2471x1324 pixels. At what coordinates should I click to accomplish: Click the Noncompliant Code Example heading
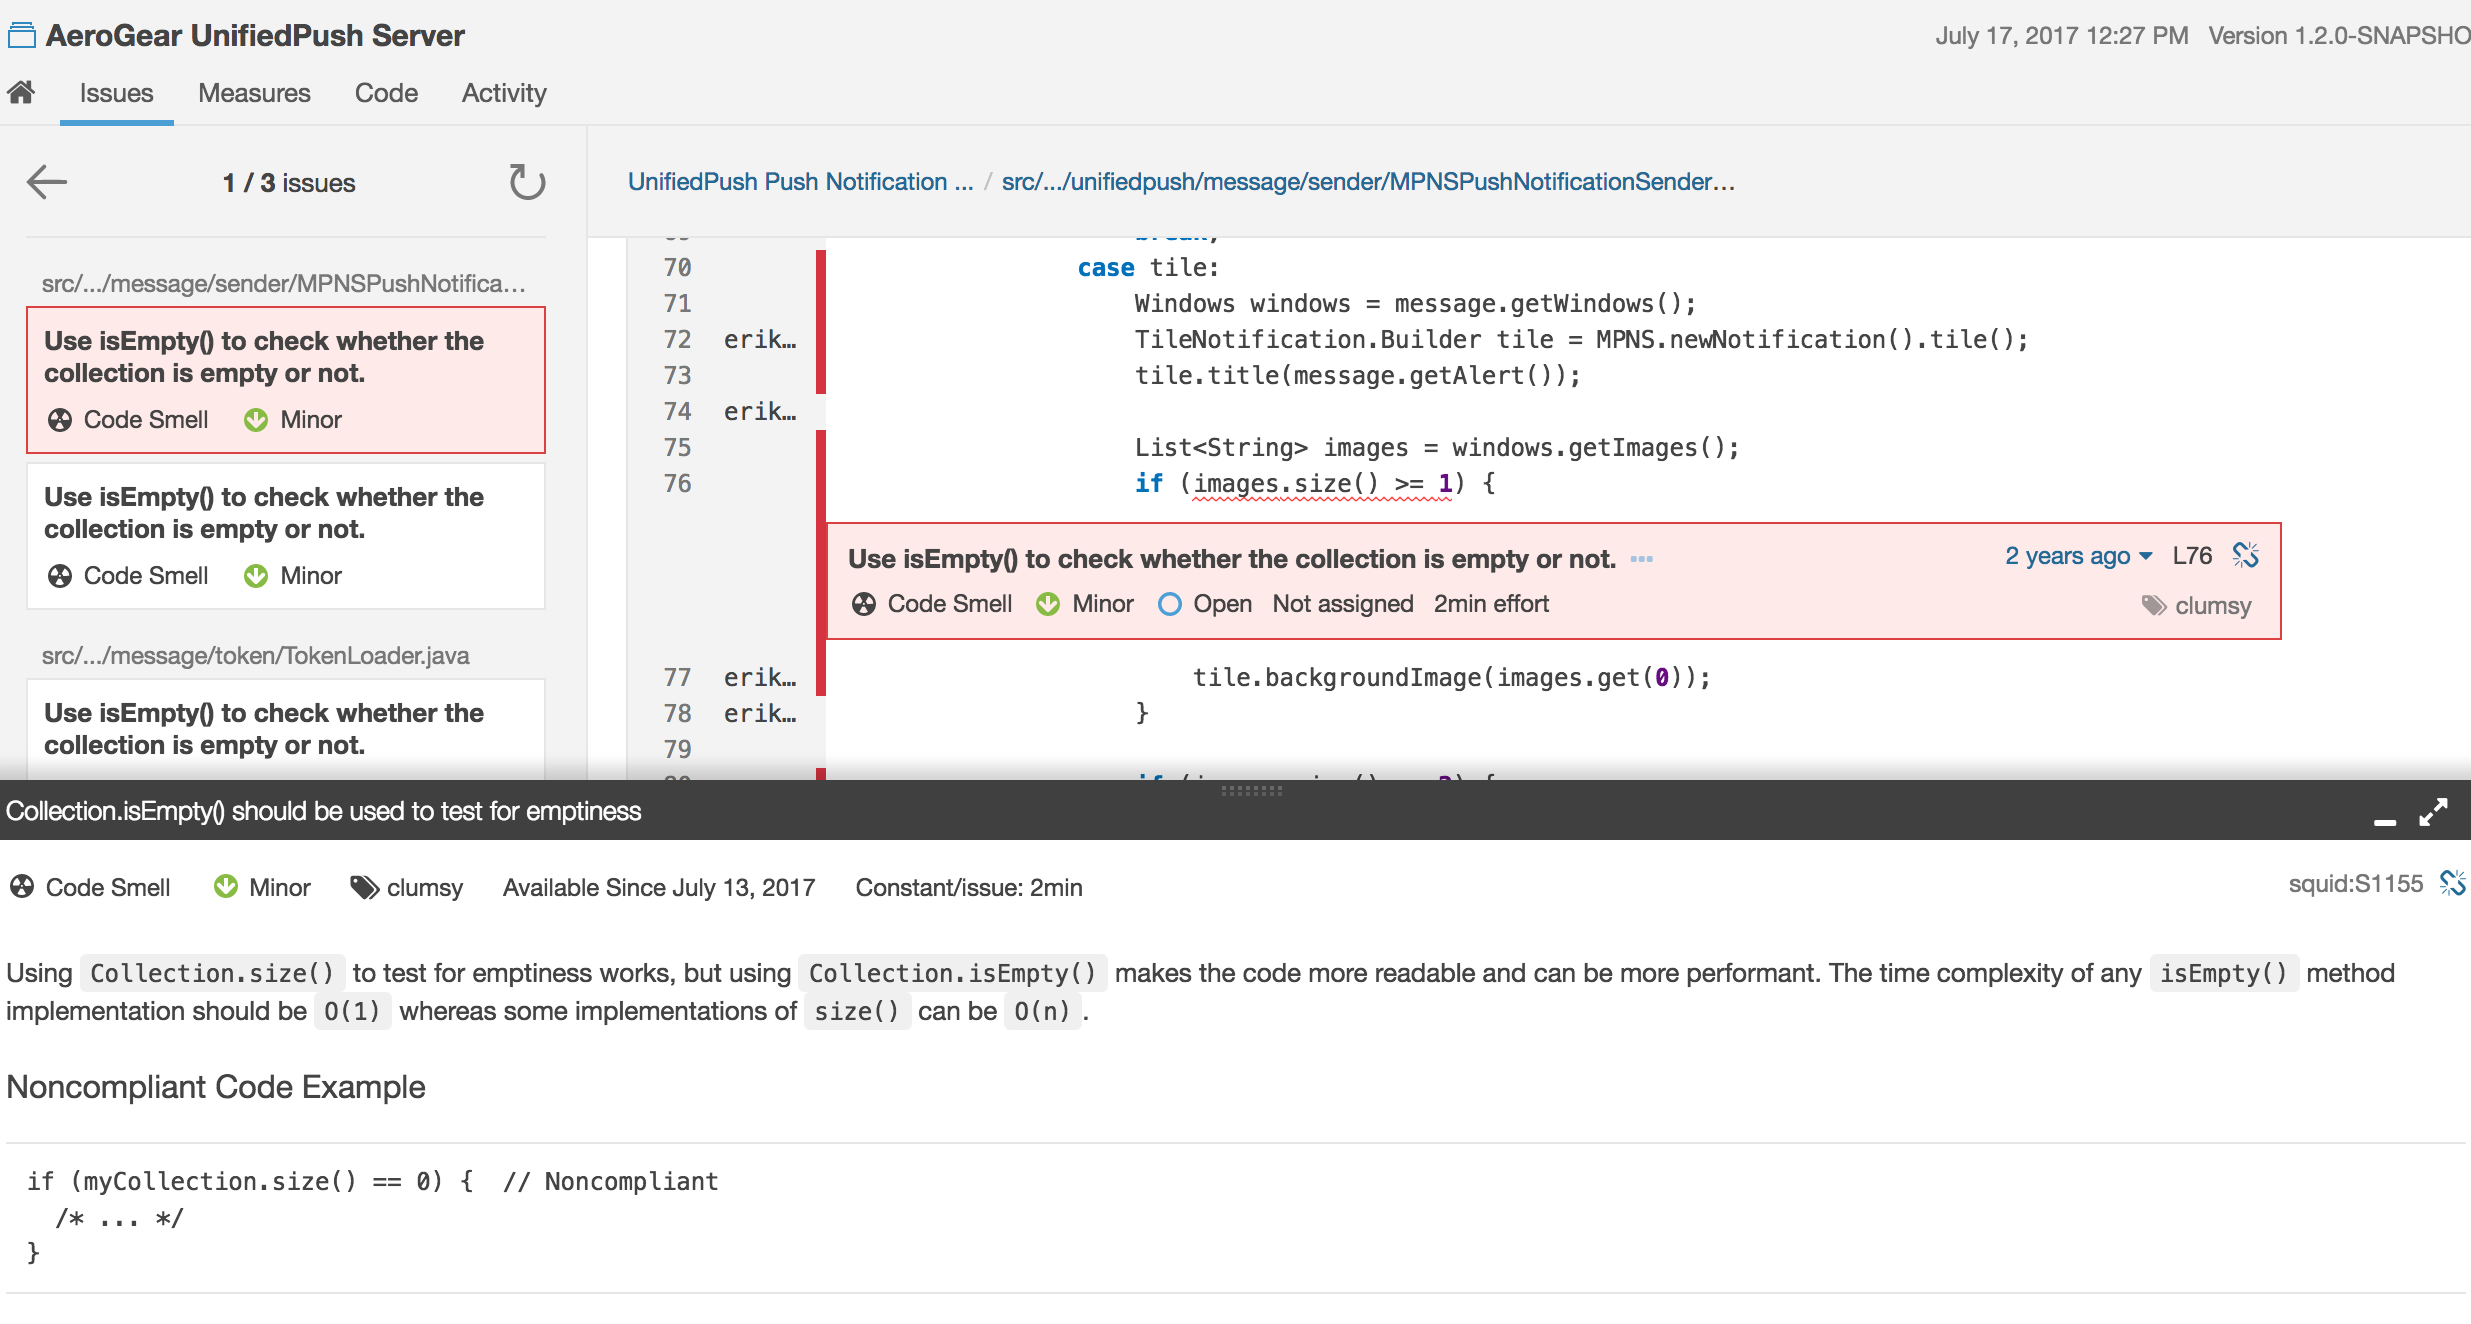tap(216, 1087)
